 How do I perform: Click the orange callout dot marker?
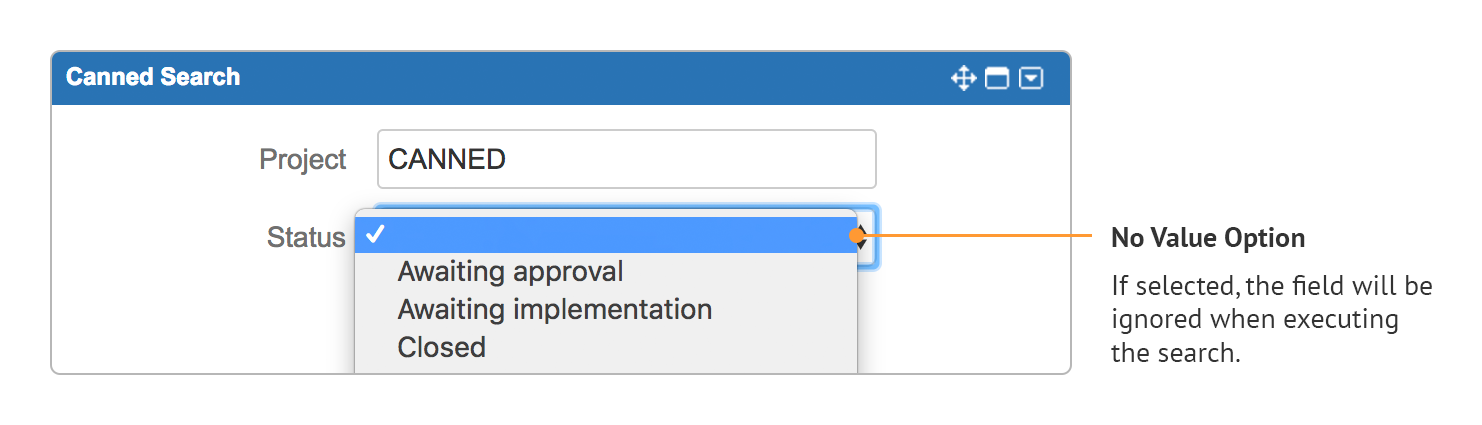pos(857,236)
